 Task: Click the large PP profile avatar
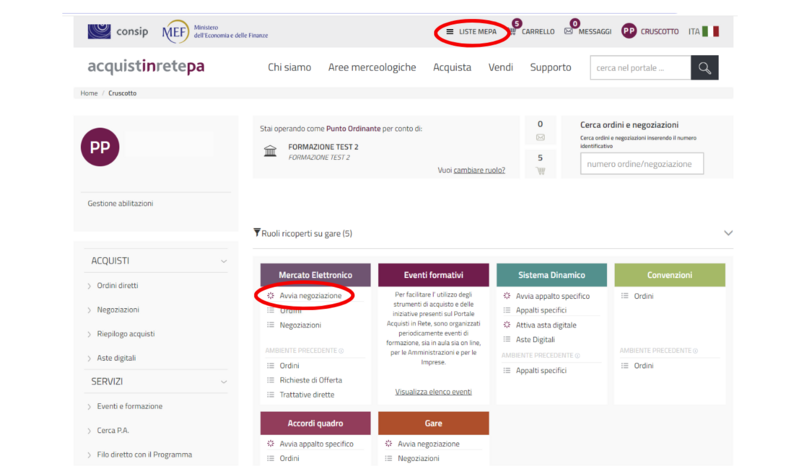[100, 146]
